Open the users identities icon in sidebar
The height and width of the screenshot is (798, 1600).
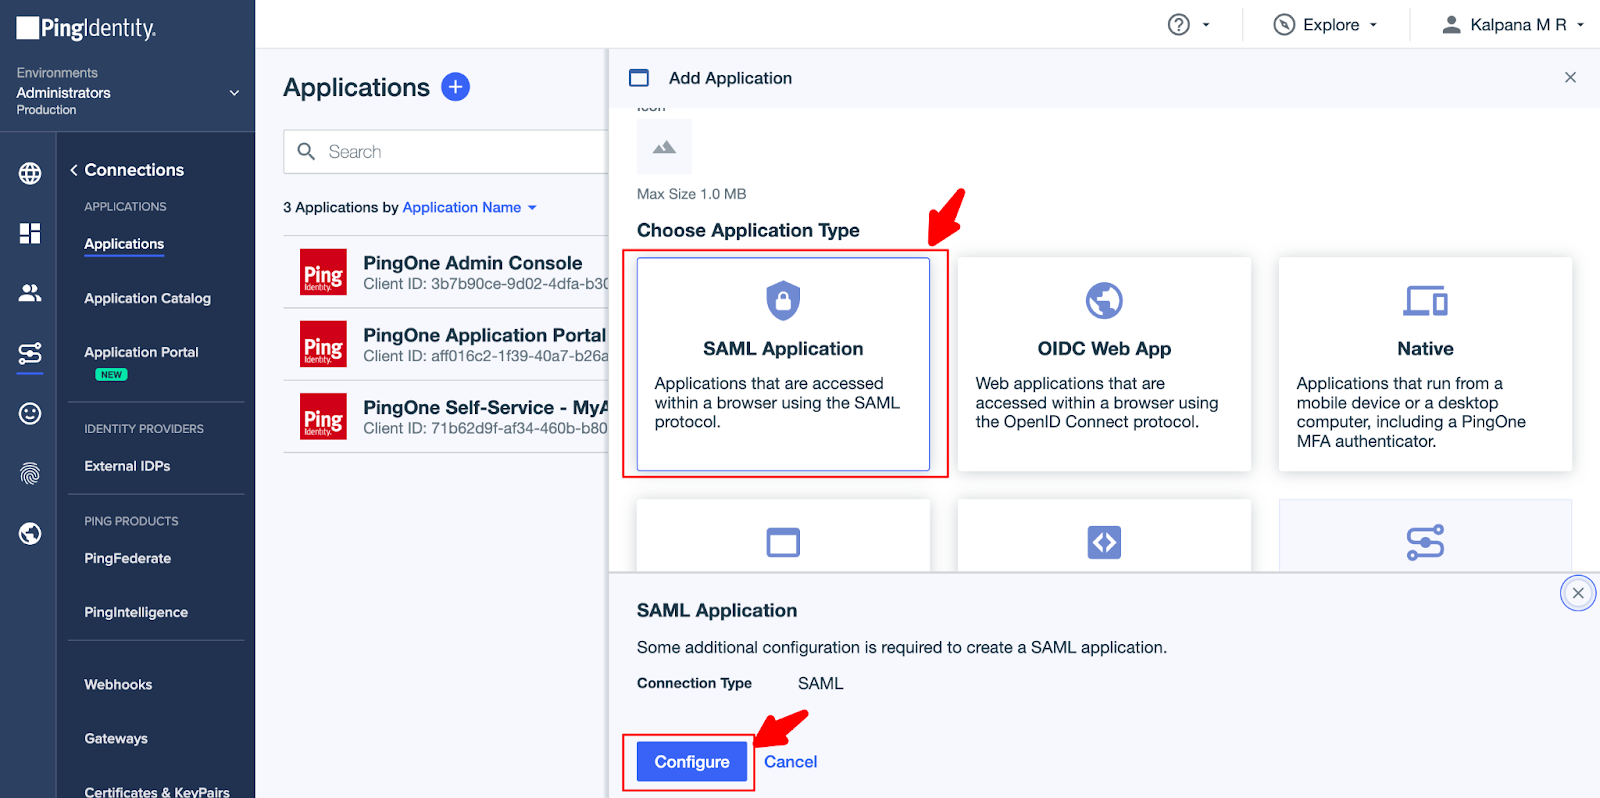(30, 293)
